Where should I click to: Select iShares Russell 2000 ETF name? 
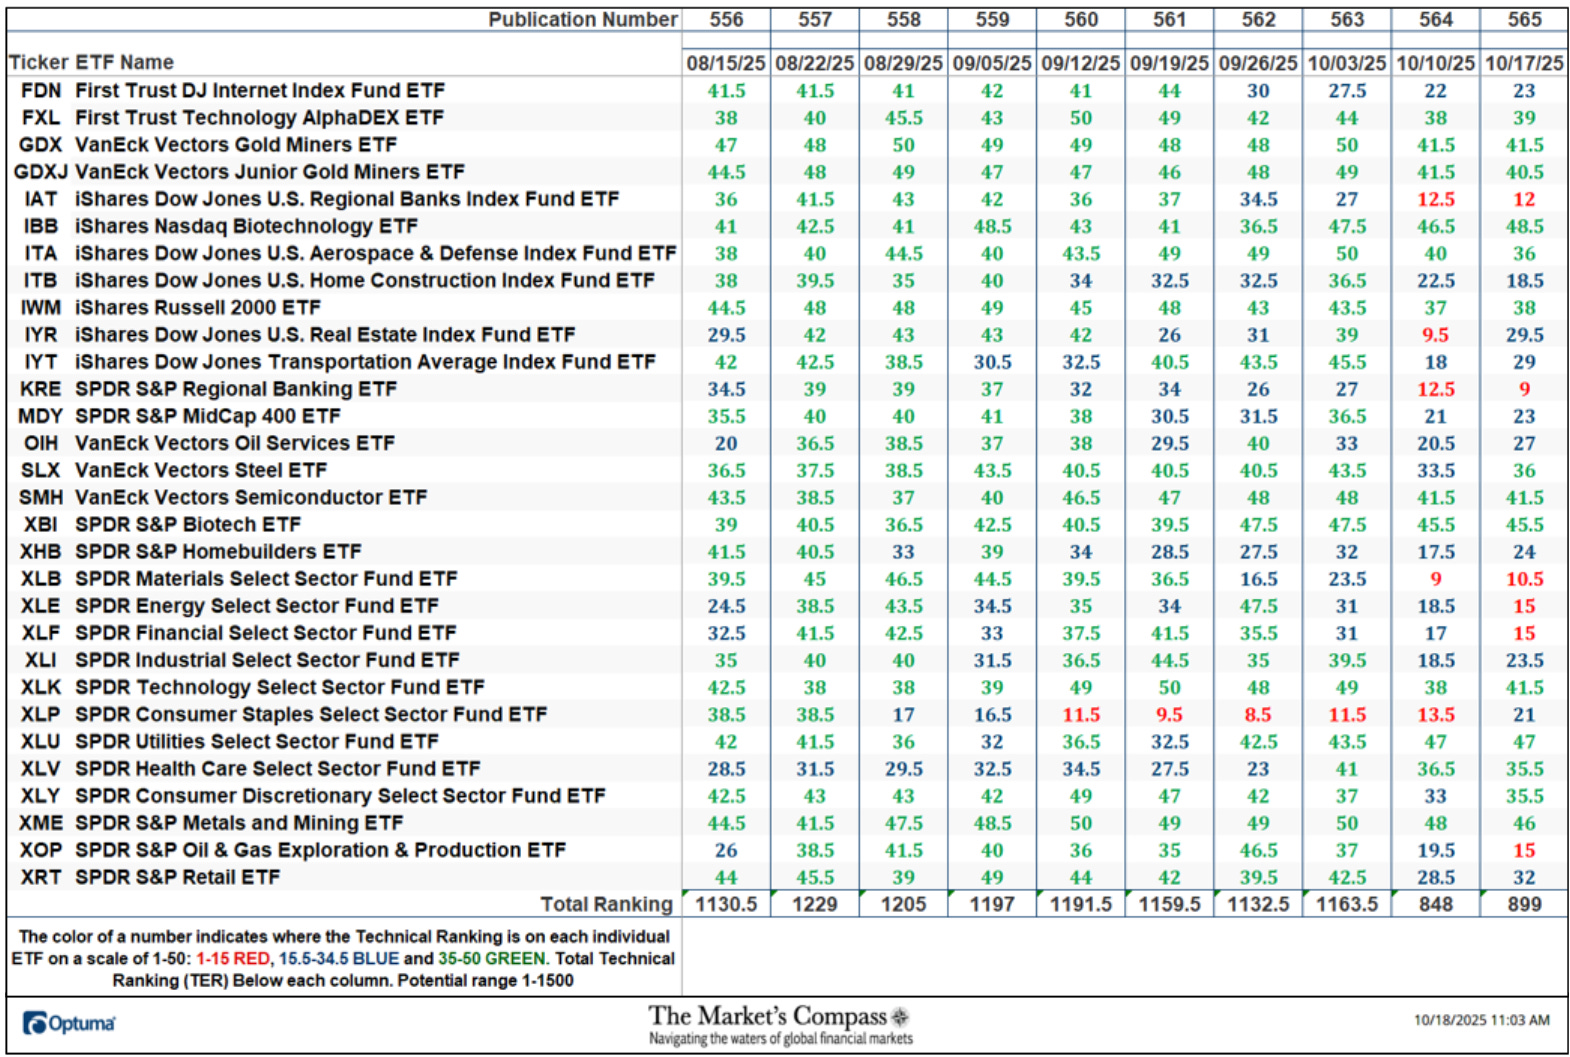198,307
